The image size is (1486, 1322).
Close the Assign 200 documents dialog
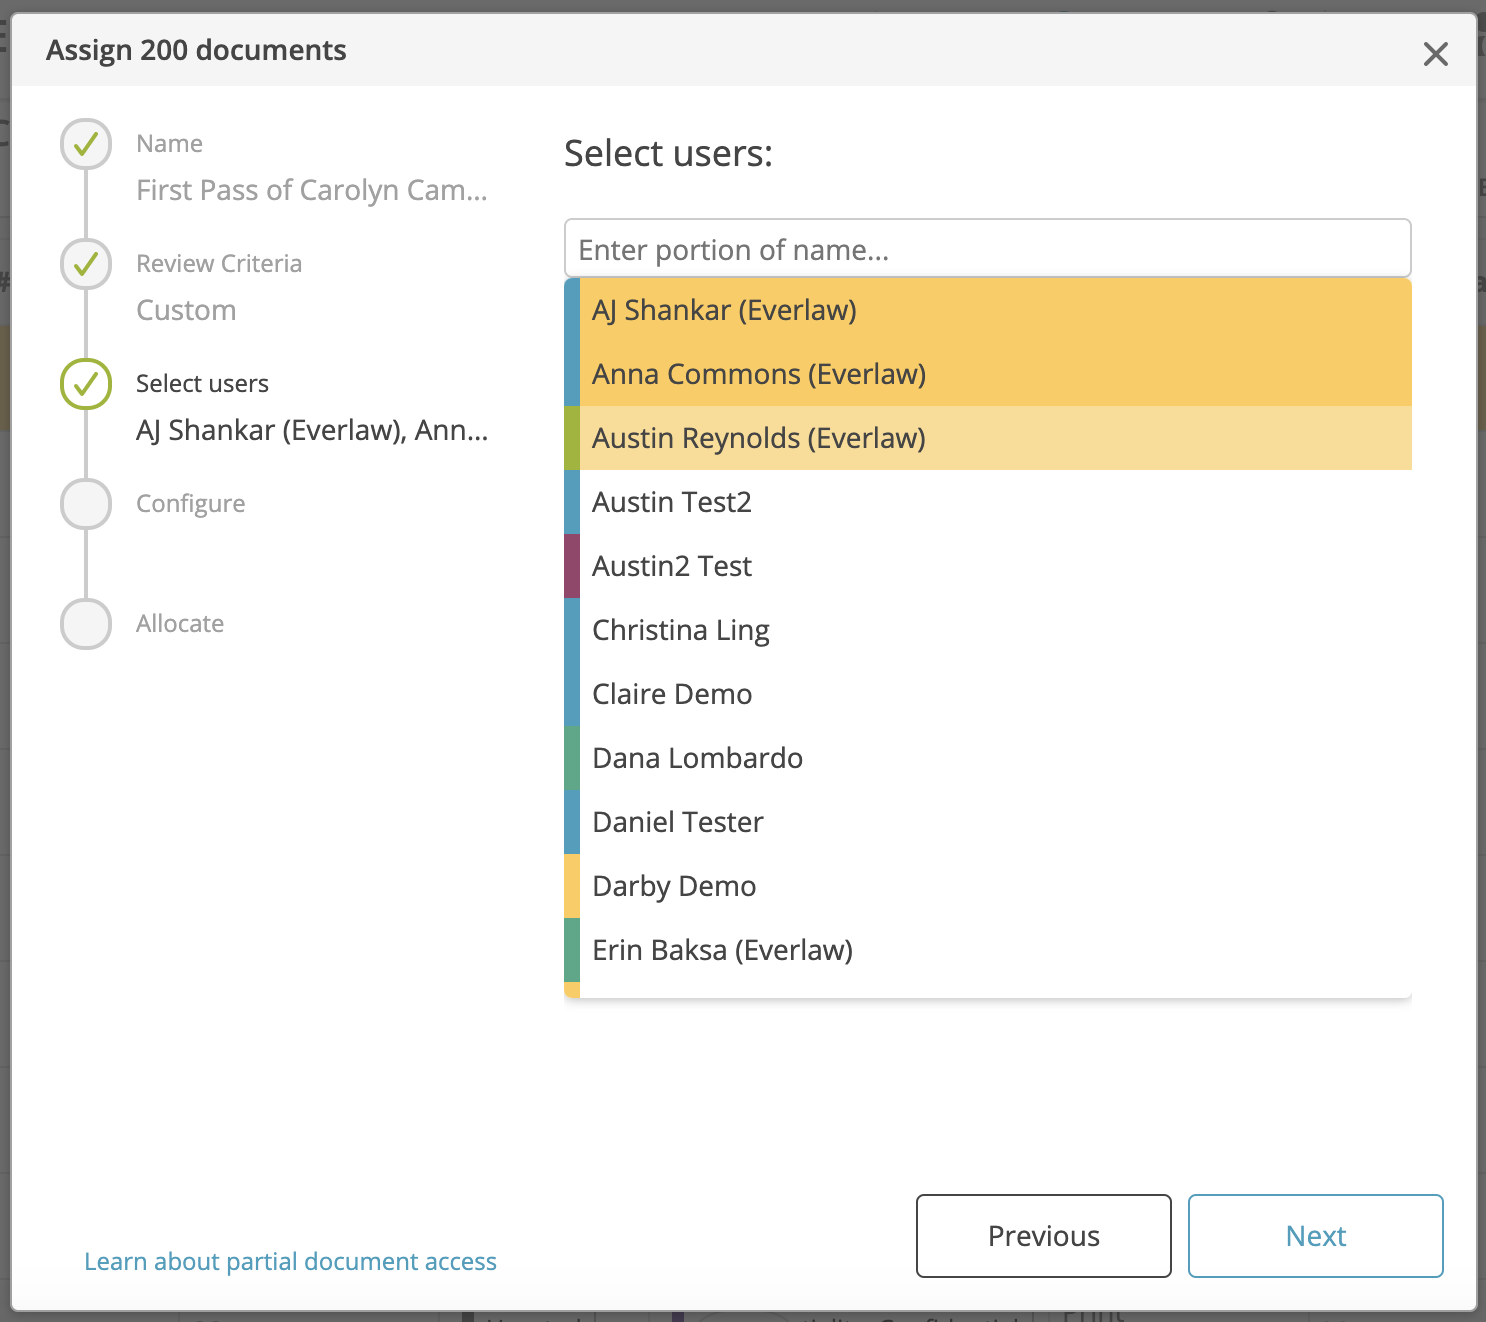(x=1435, y=54)
